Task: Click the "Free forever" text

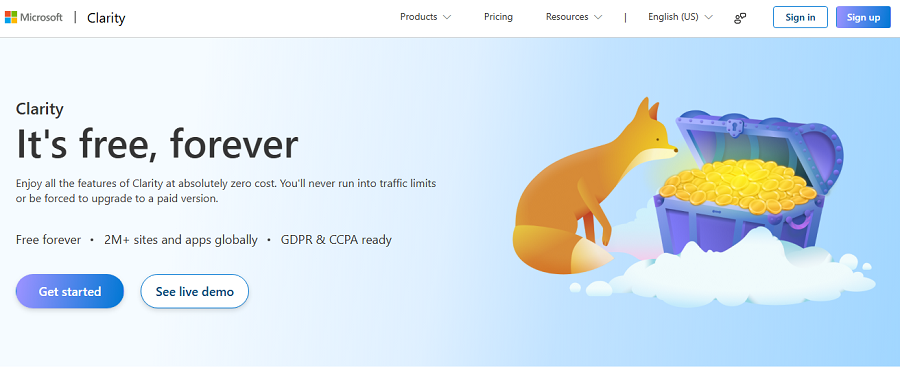Action: 49,239
